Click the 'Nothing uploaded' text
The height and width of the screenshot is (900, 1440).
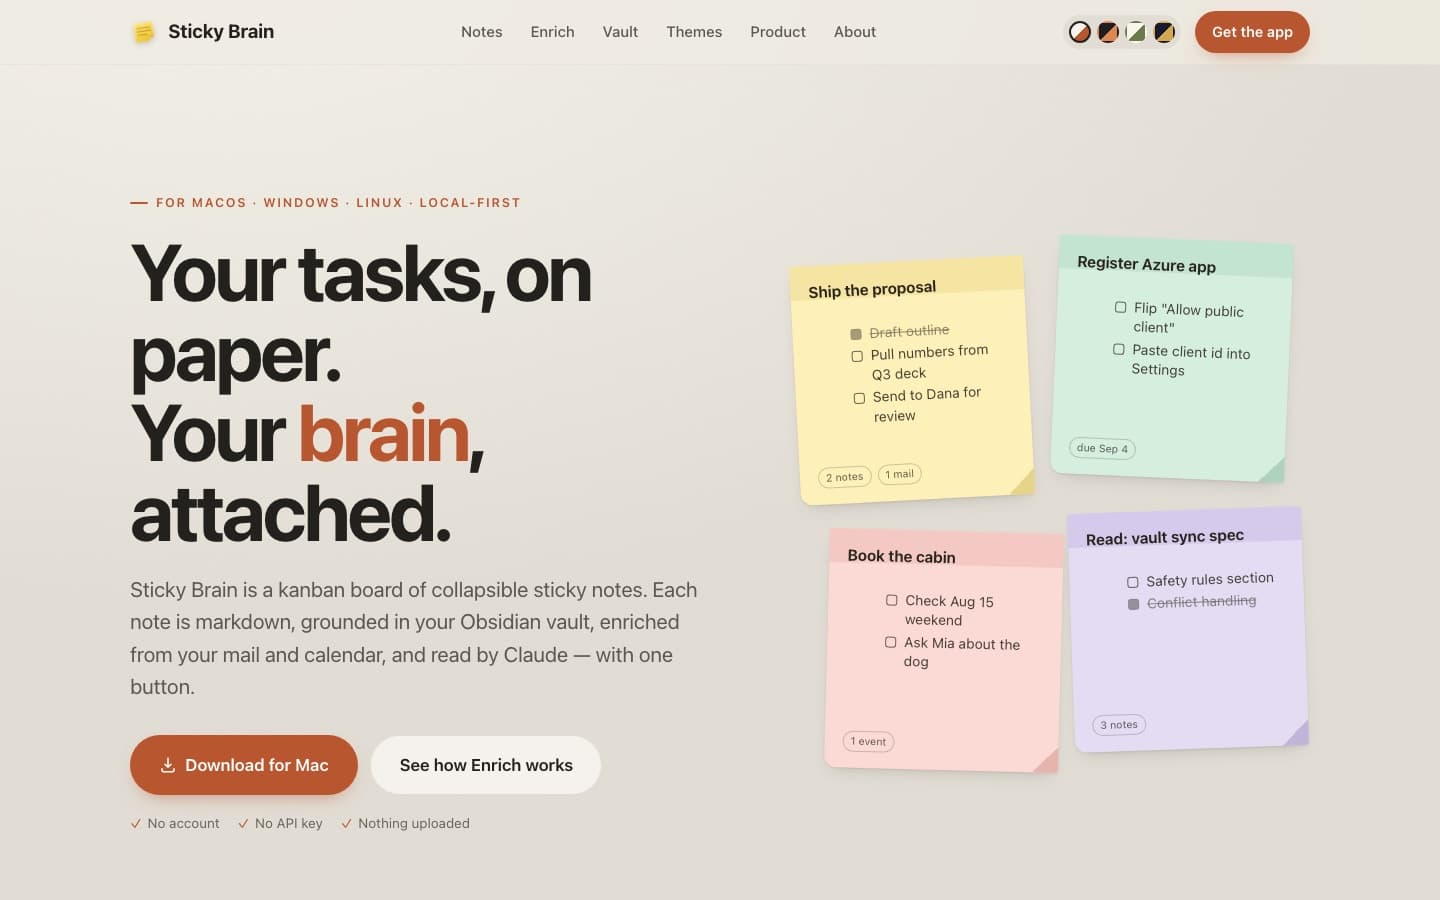click(x=414, y=823)
